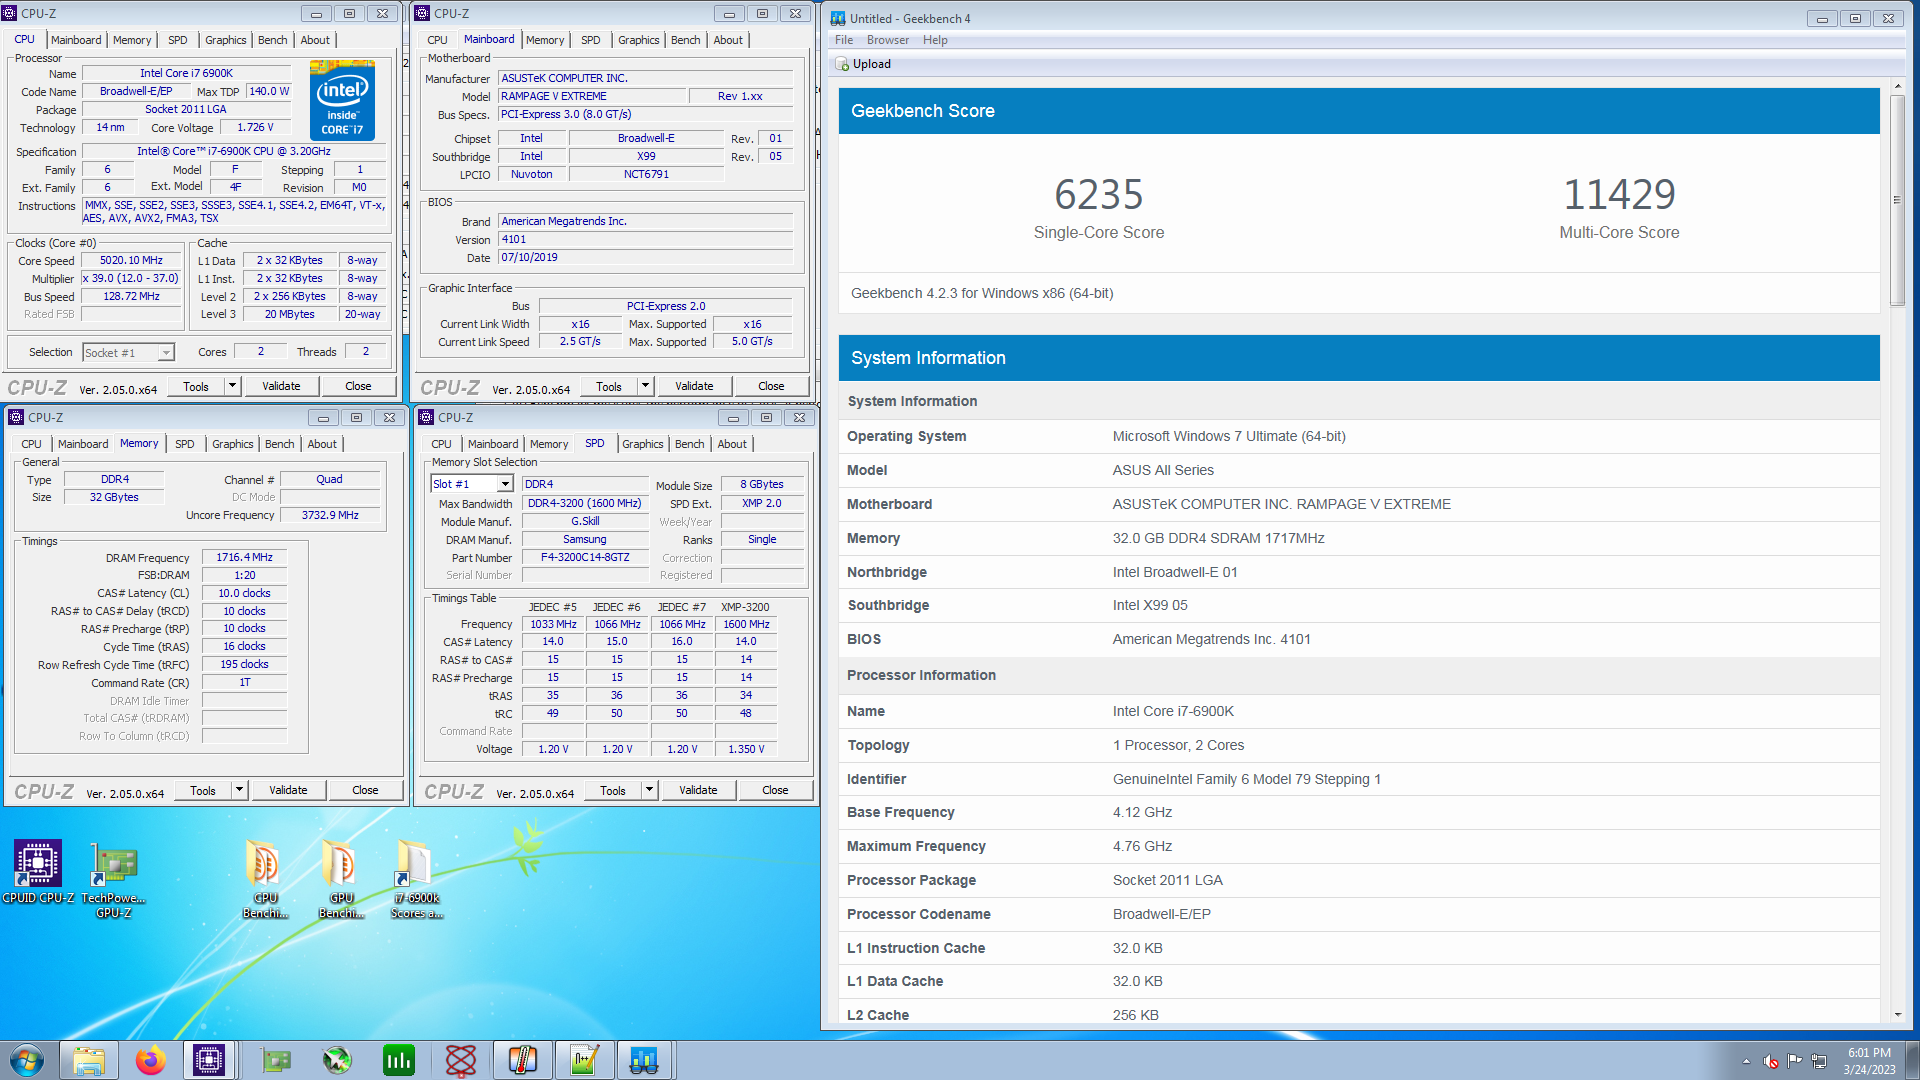Open the Action Center flag tray icon
Screen dimensions: 1920x1080
[1795, 1061]
